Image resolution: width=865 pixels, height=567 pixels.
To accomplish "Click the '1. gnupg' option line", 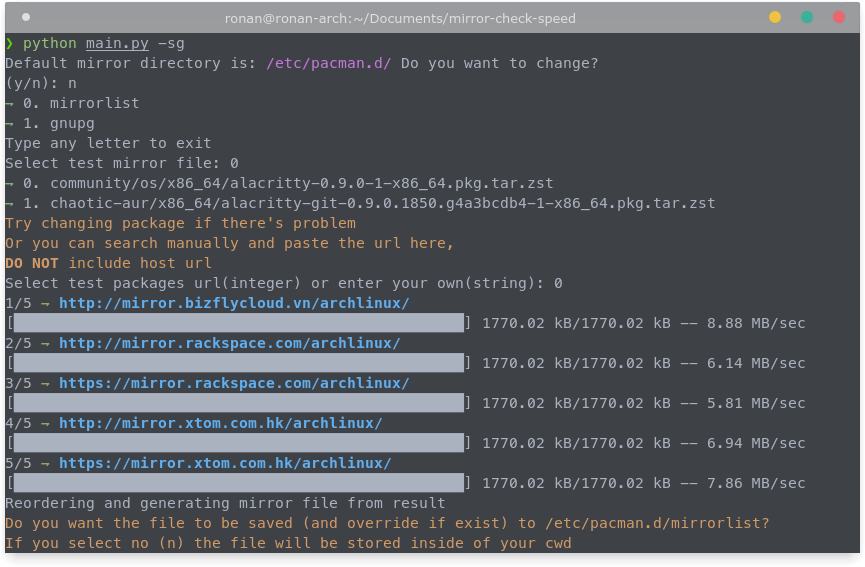I will pos(50,124).
